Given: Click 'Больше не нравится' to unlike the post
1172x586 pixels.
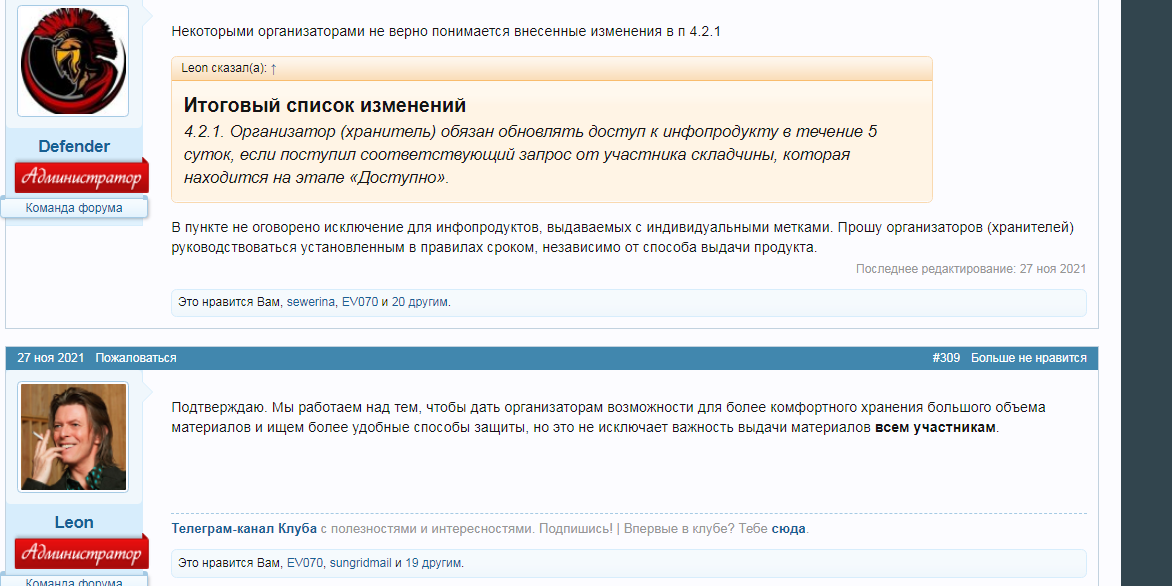Looking at the screenshot, I should (1028, 358).
